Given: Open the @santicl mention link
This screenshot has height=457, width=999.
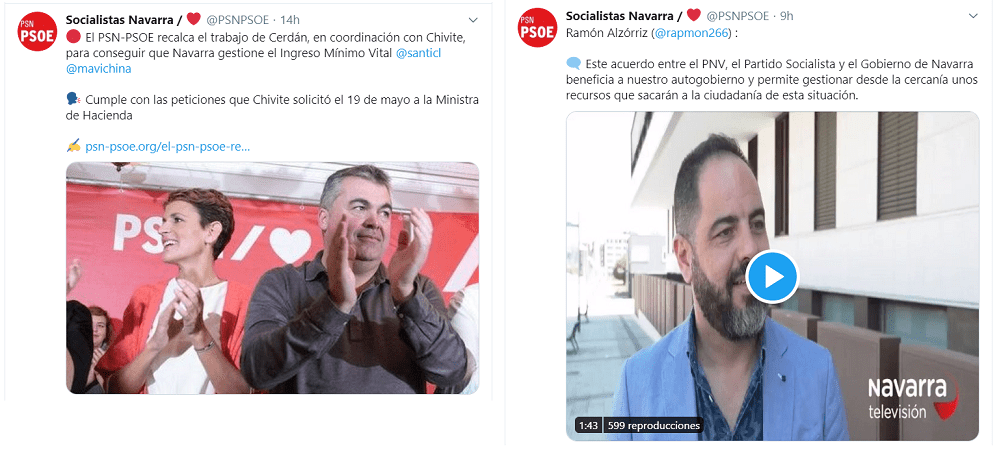Looking at the screenshot, I should click(x=418, y=54).
